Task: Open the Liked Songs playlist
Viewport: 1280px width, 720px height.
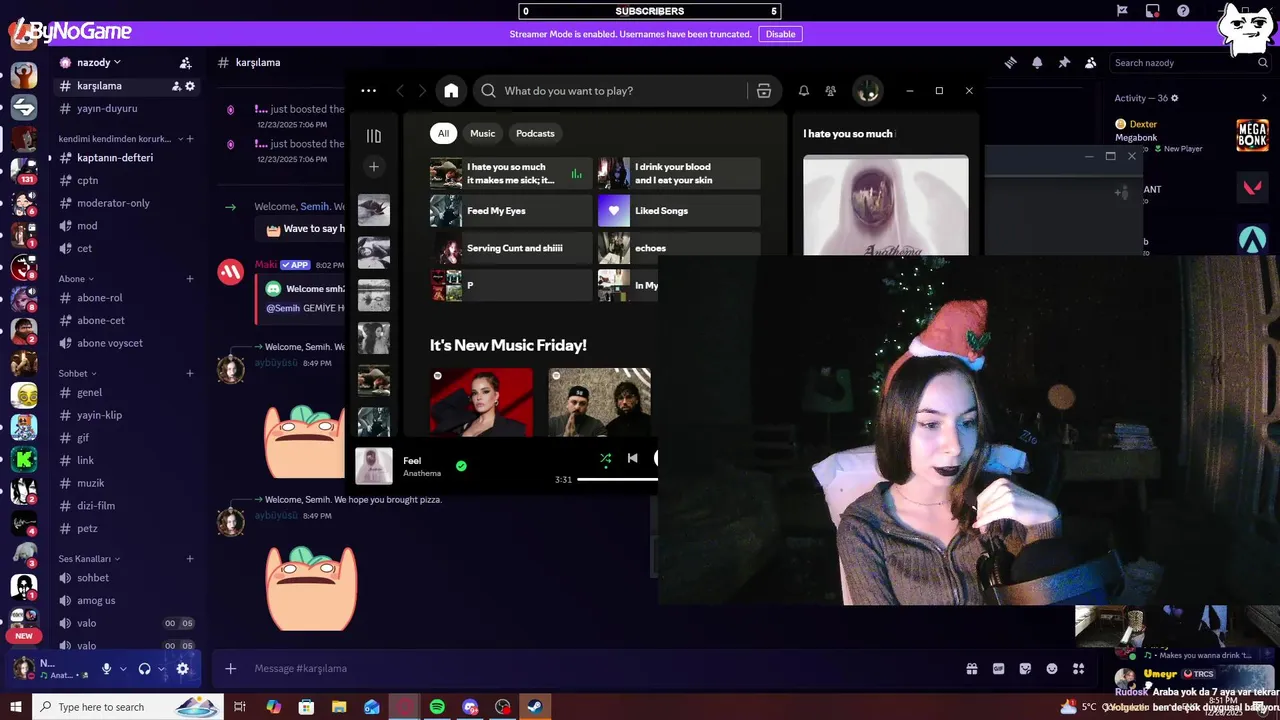Action: pos(679,211)
